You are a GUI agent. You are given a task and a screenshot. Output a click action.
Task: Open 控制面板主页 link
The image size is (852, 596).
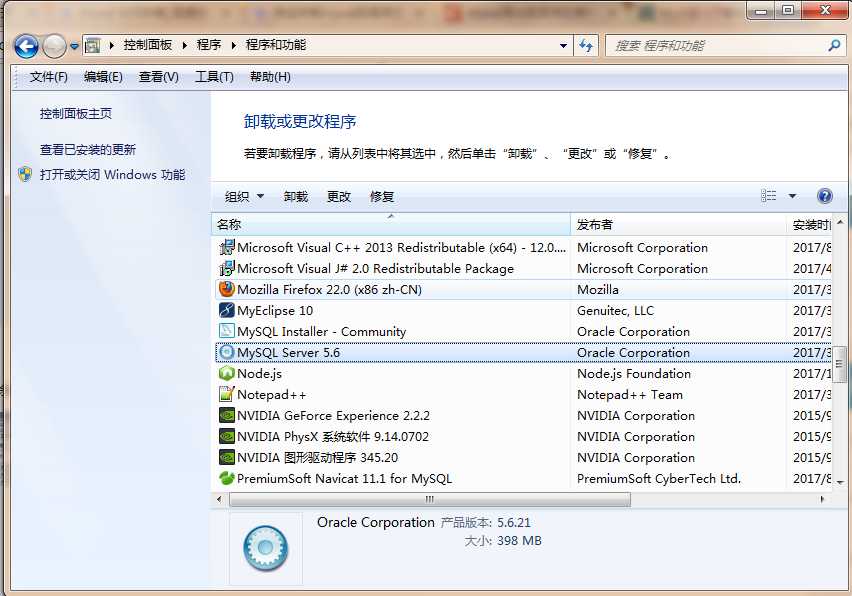(x=76, y=114)
